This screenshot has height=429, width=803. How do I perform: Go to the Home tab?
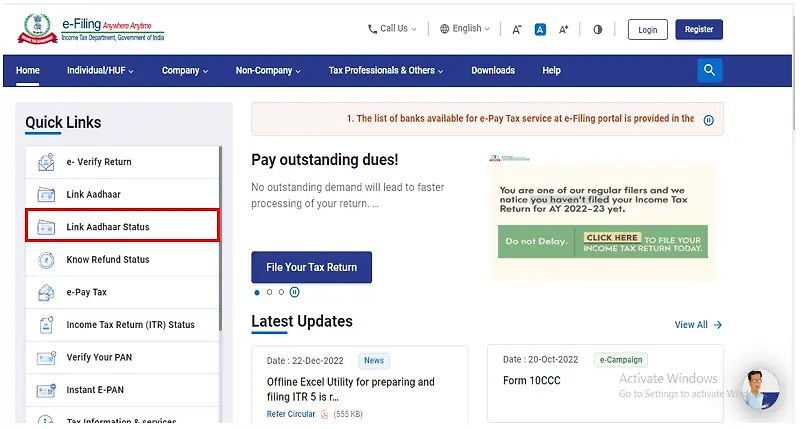[28, 71]
